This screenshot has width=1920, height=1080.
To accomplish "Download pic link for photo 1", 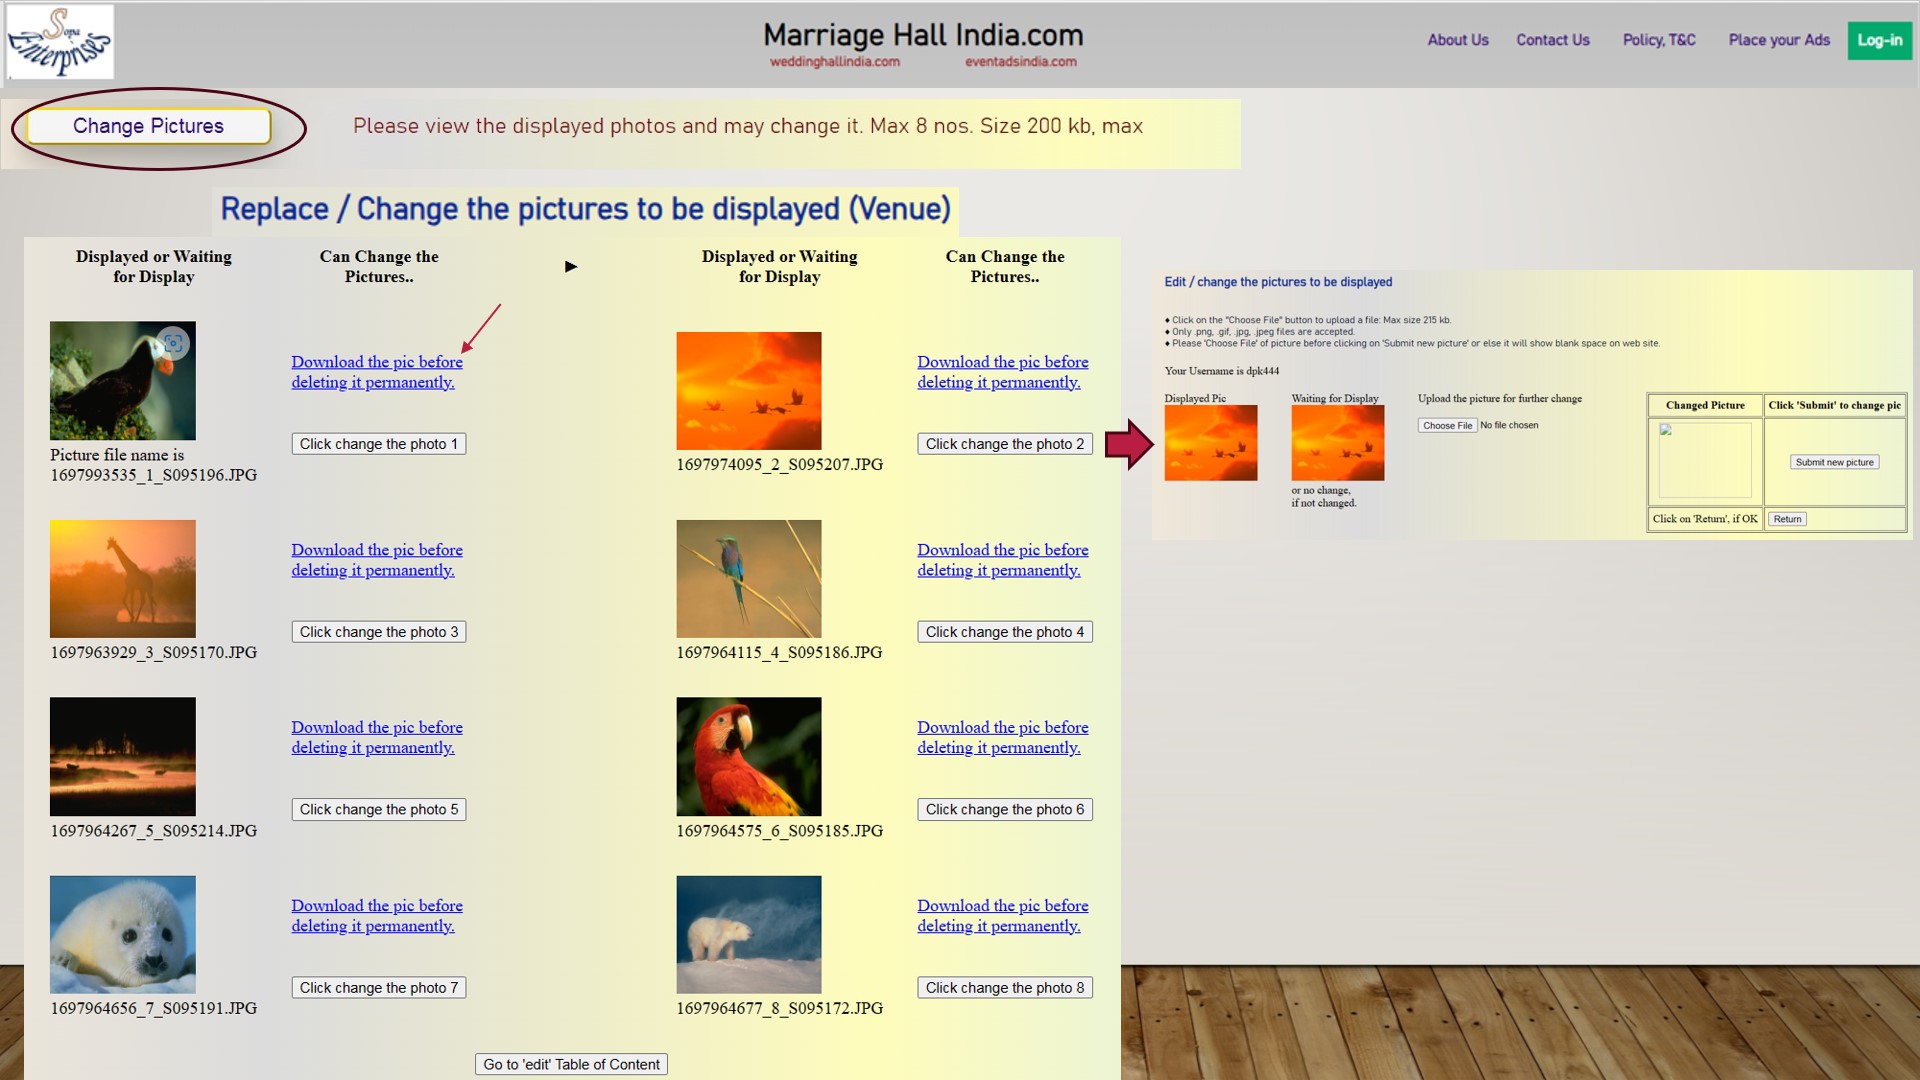I will 377,372.
